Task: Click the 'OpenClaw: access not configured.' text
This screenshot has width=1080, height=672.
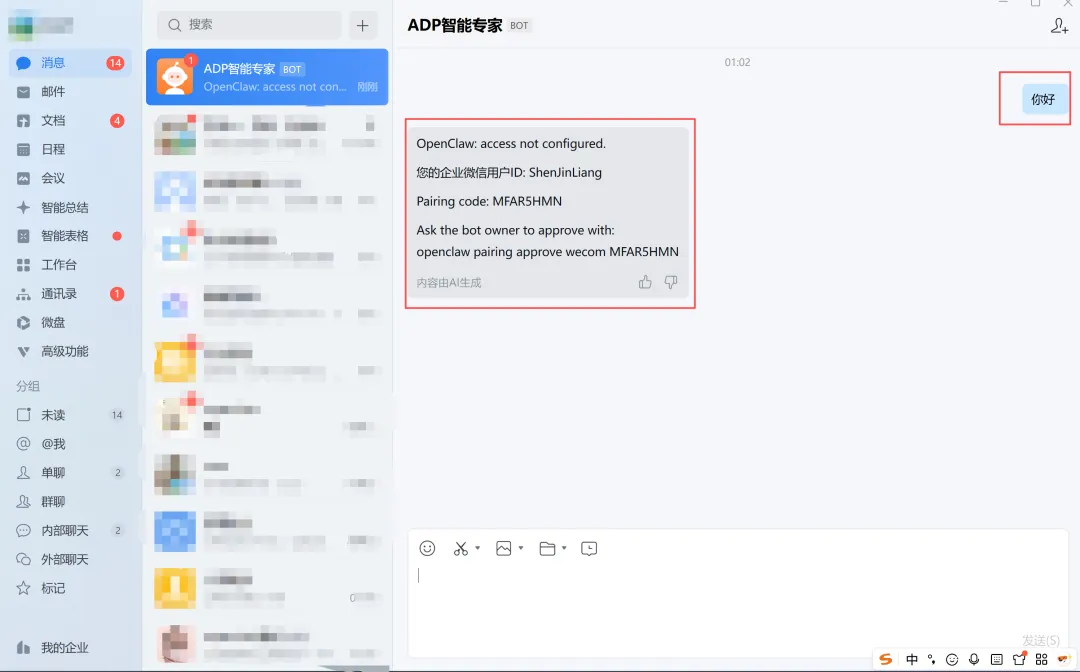Action: pos(511,143)
